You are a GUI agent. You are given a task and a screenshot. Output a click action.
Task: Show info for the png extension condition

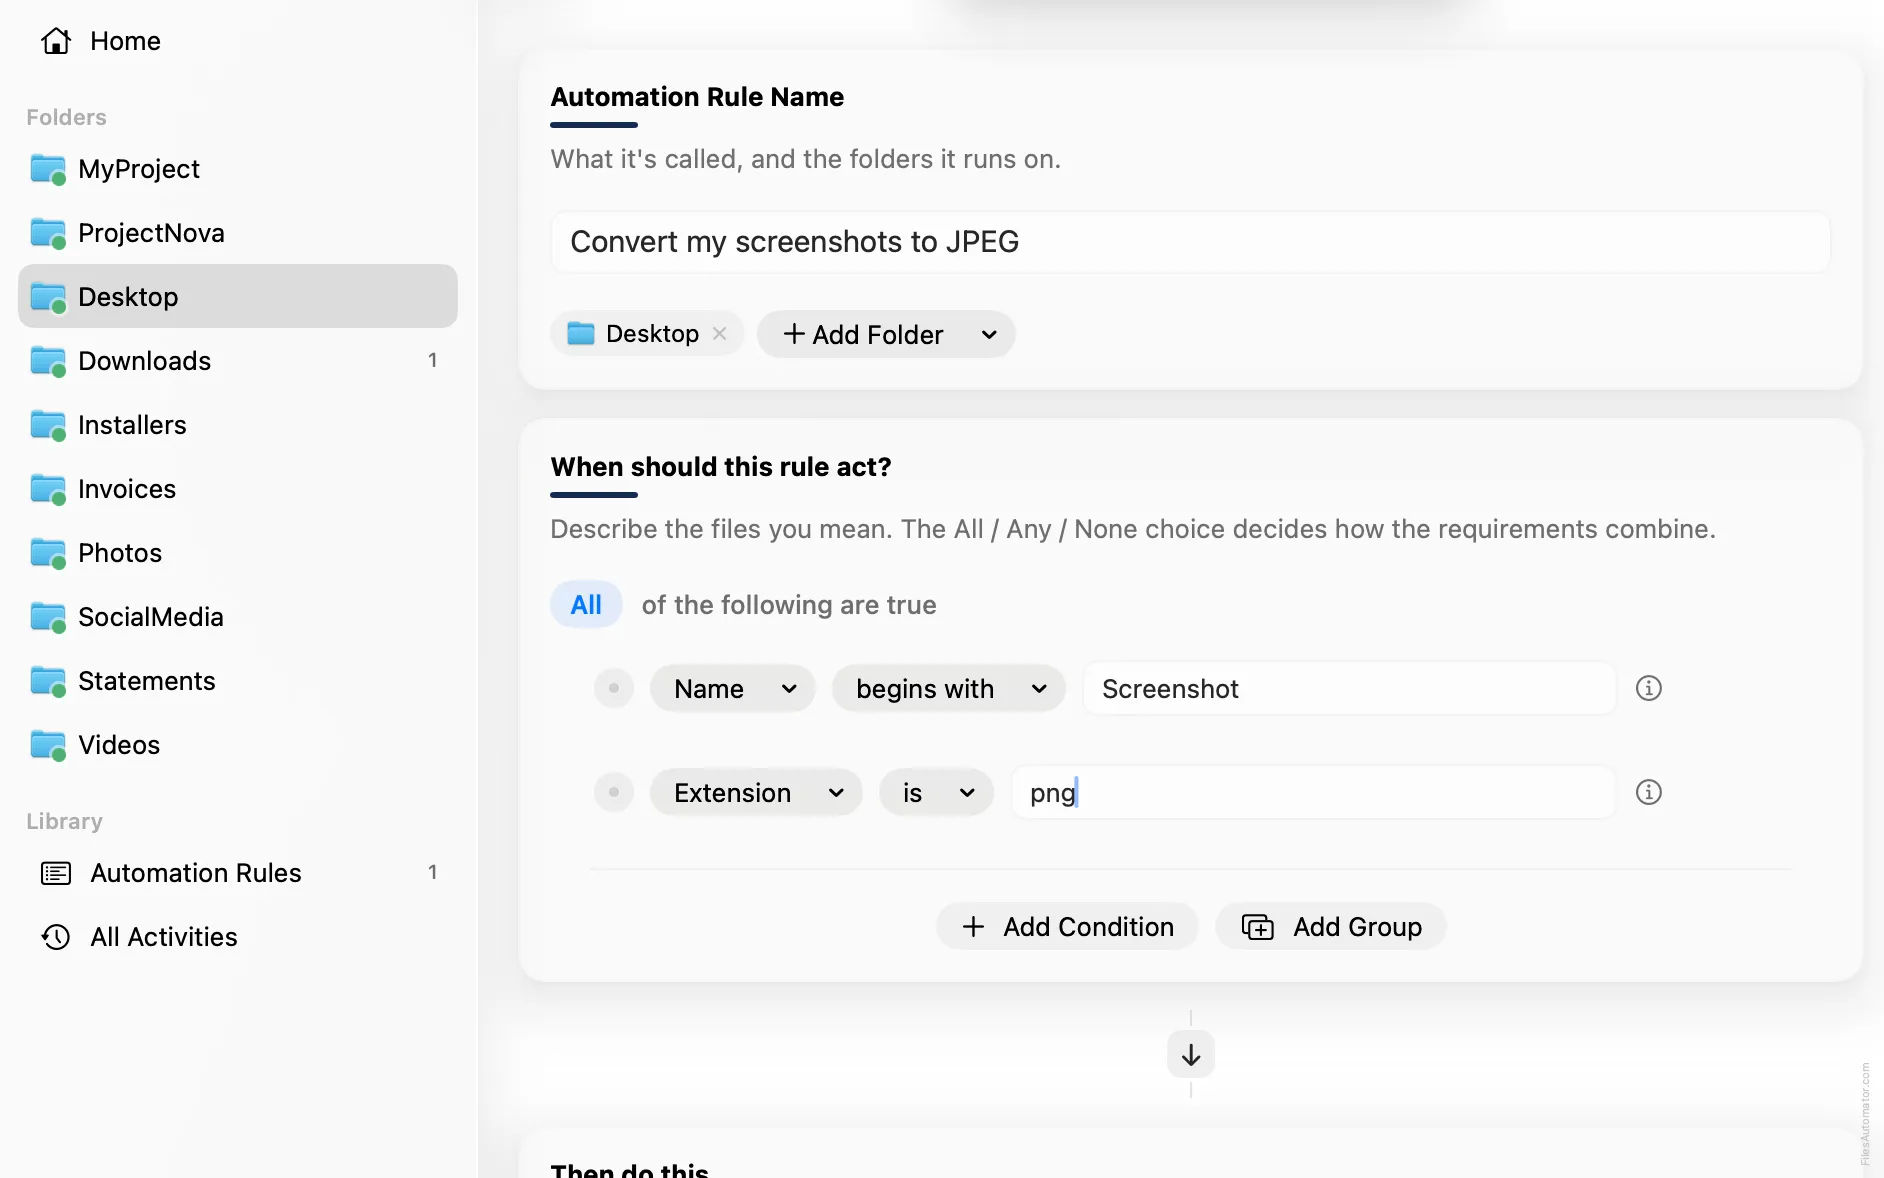click(x=1648, y=792)
